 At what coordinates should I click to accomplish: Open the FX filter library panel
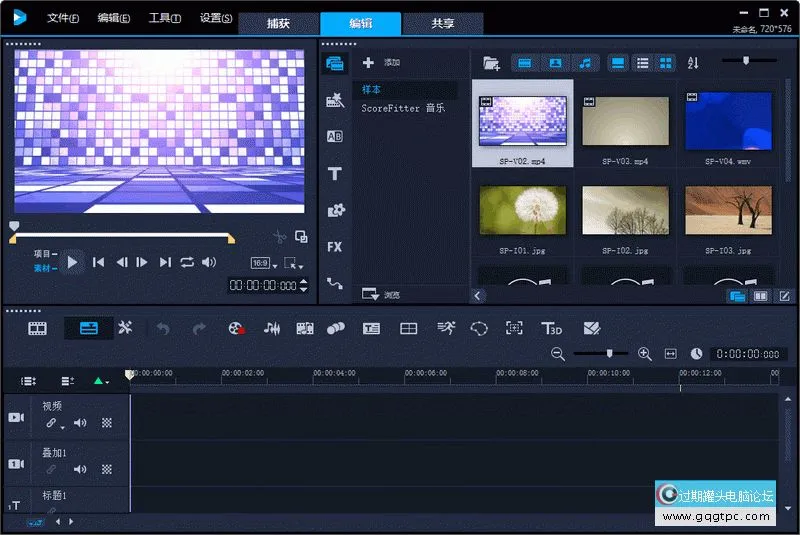335,246
